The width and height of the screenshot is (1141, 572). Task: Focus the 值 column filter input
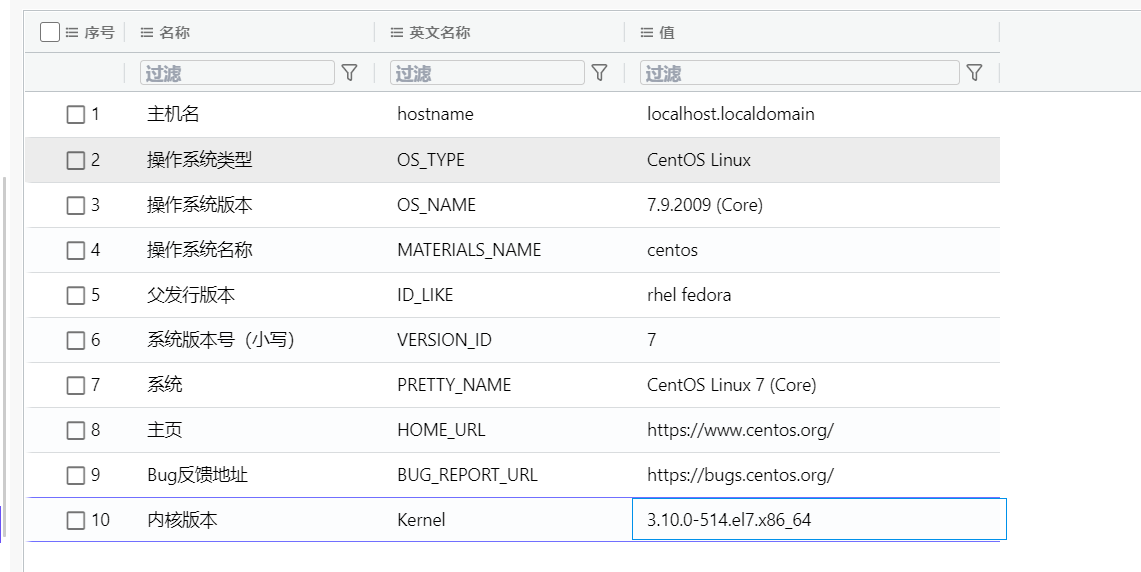click(x=800, y=73)
